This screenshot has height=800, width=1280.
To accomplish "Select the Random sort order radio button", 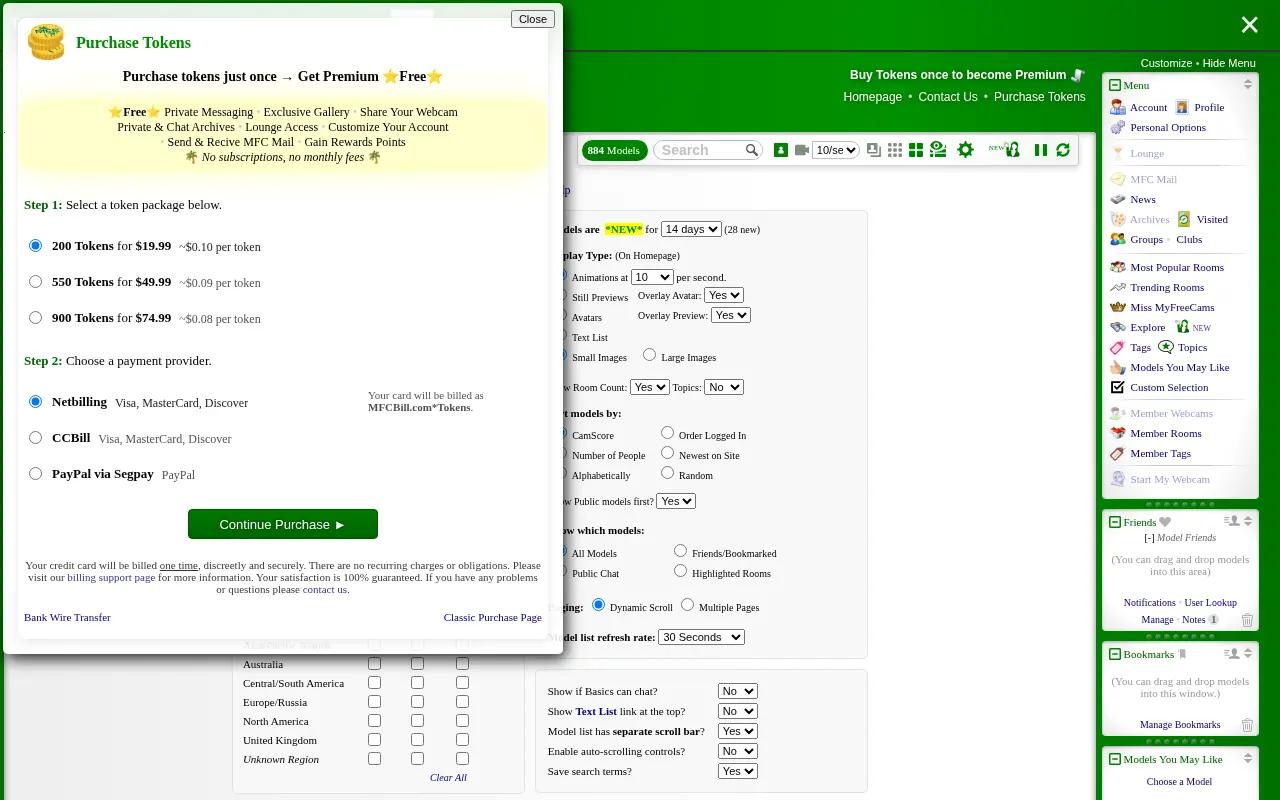I will [x=668, y=473].
